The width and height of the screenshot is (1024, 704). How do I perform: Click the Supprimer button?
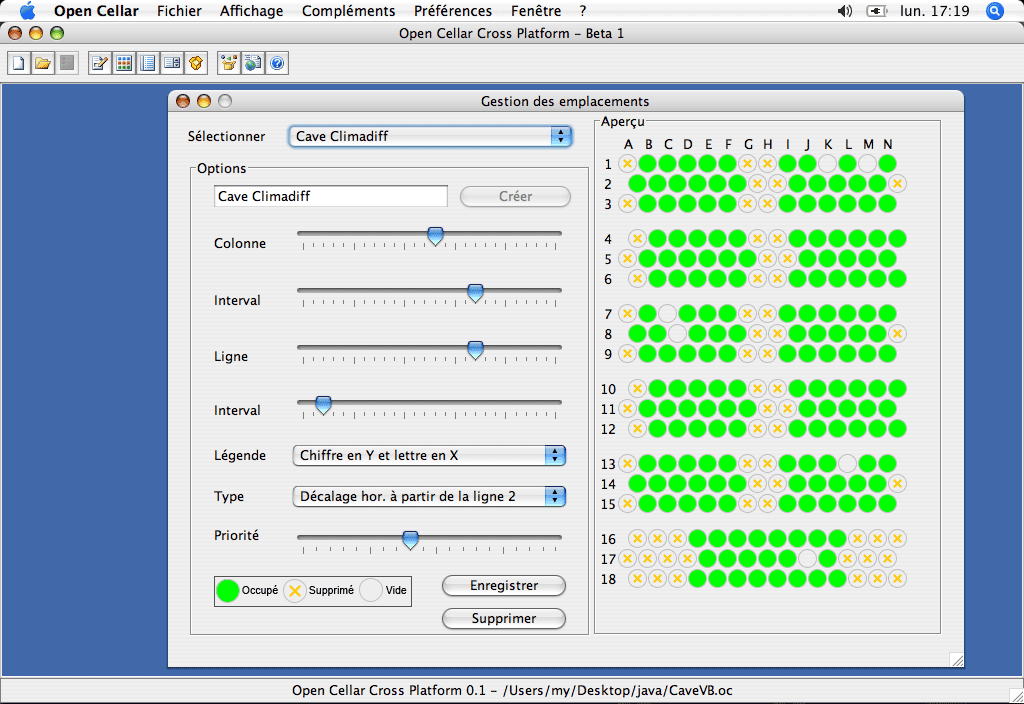[x=504, y=618]
